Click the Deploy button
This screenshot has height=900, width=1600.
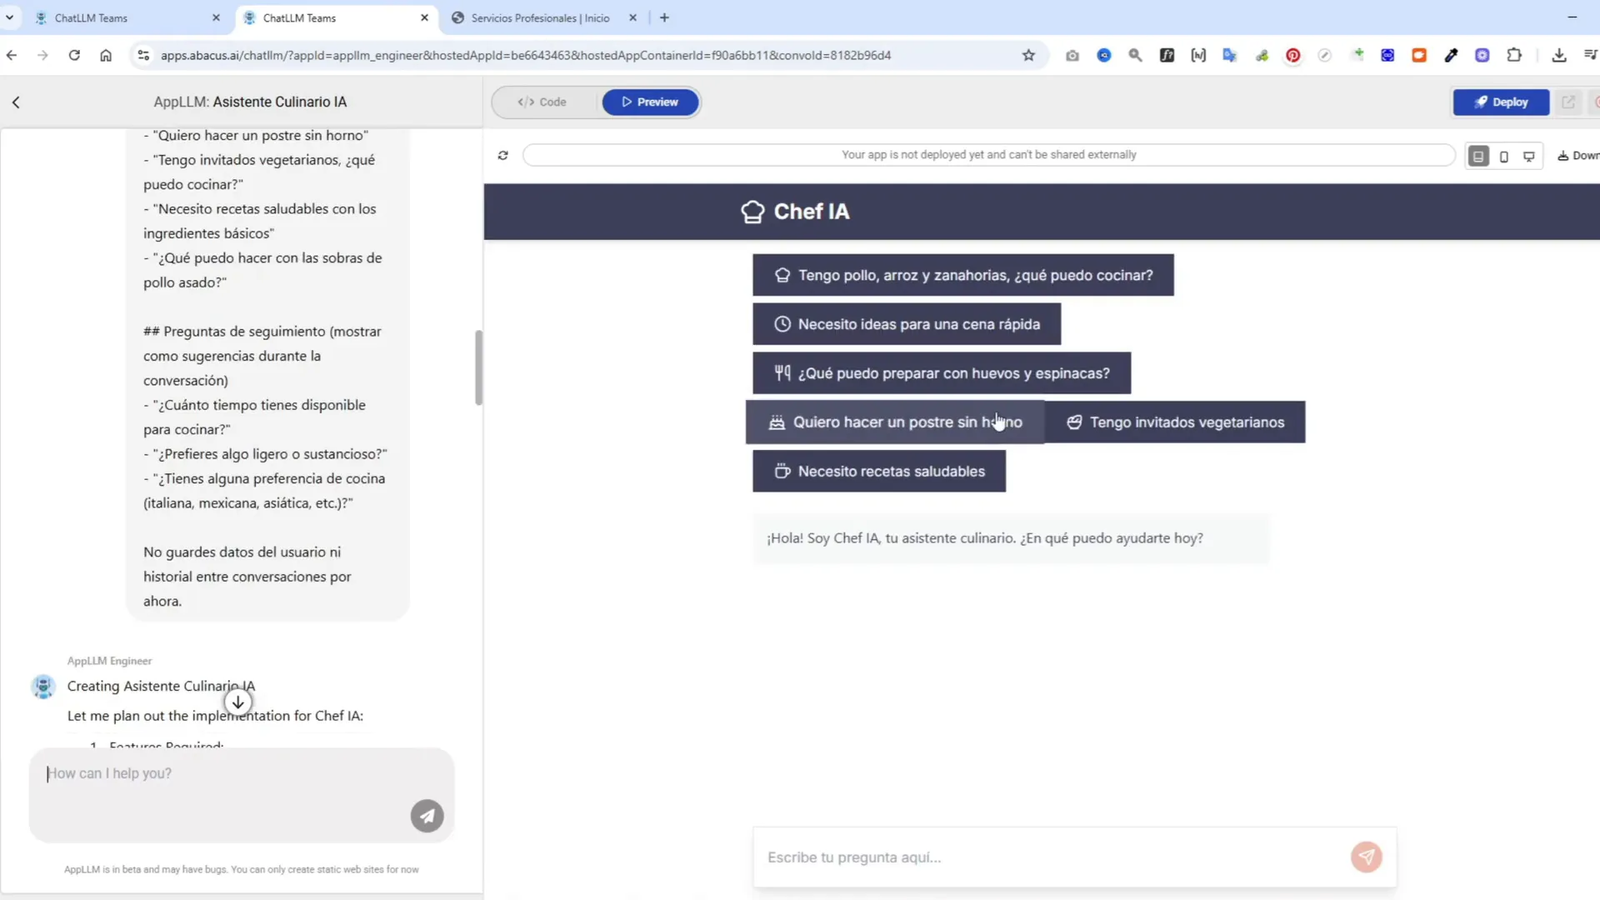[x=1501, y=101]
